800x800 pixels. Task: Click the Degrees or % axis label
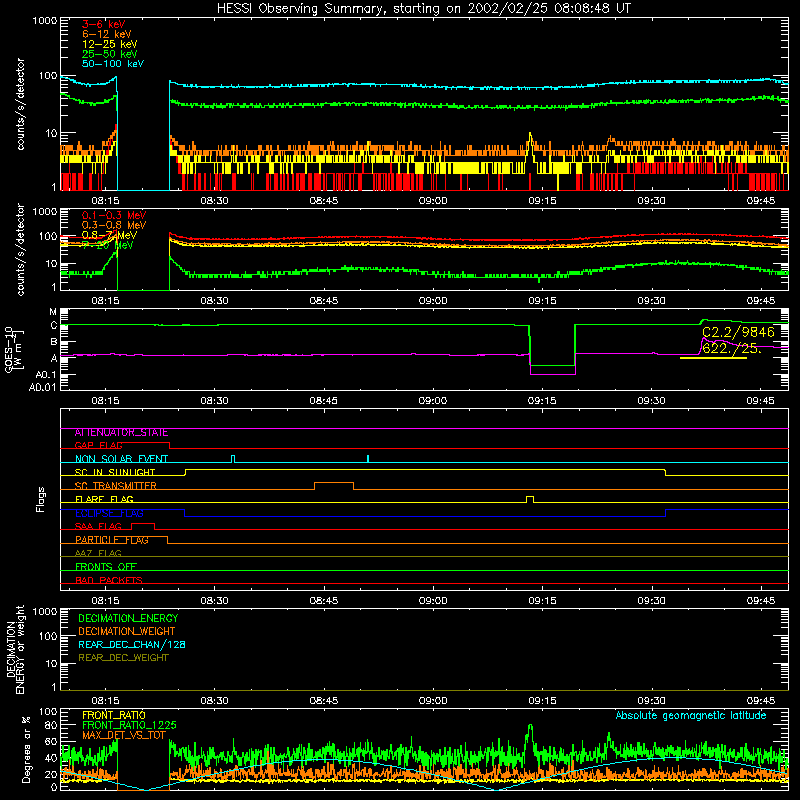pos(26,749)
